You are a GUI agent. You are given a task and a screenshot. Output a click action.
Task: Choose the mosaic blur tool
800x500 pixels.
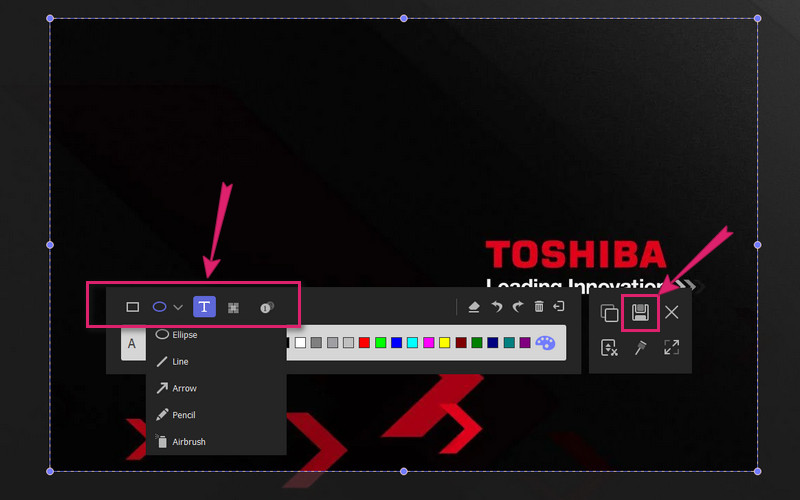[x=233, y=307]
